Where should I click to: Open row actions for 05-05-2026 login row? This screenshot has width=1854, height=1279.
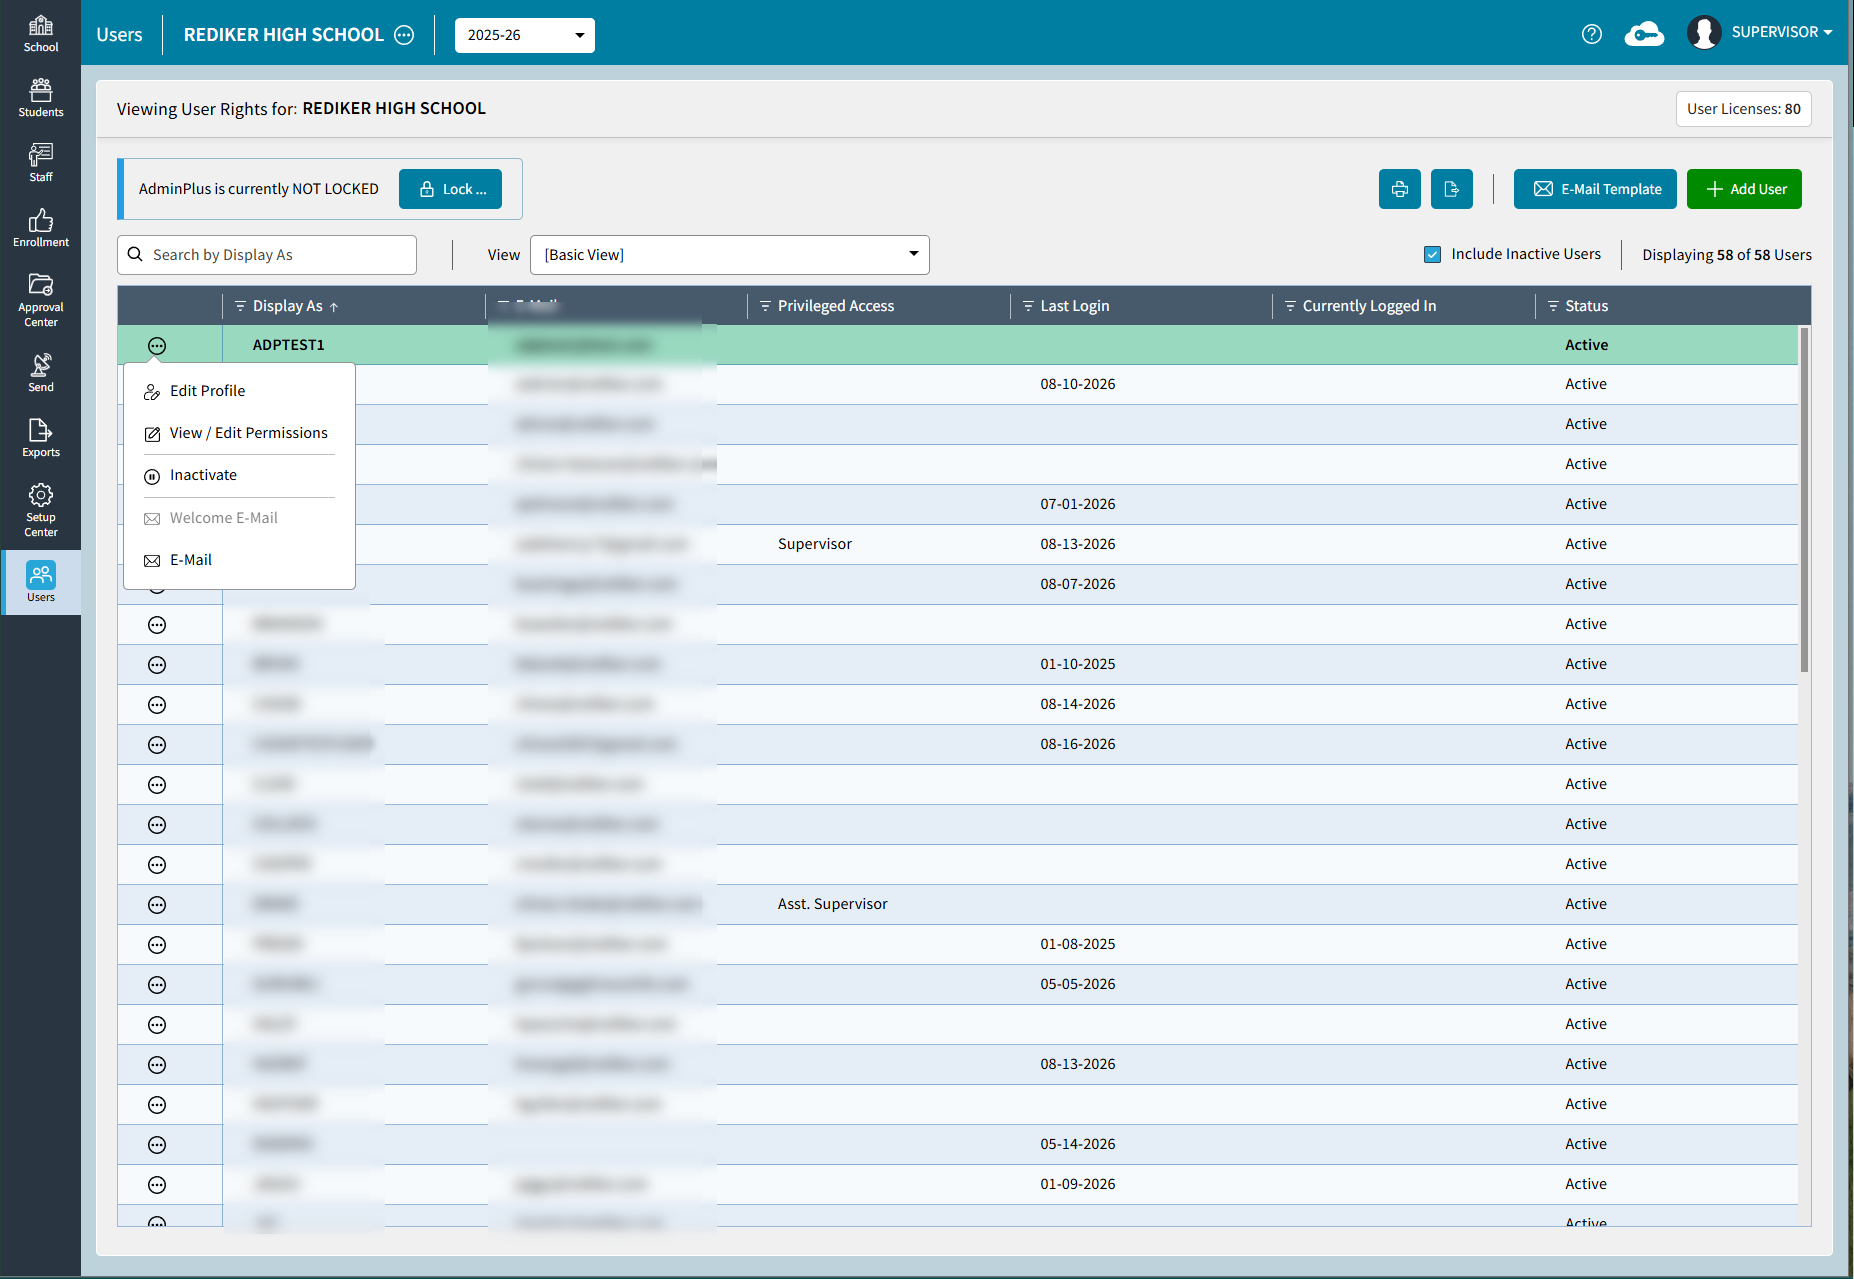click(157, 985)
